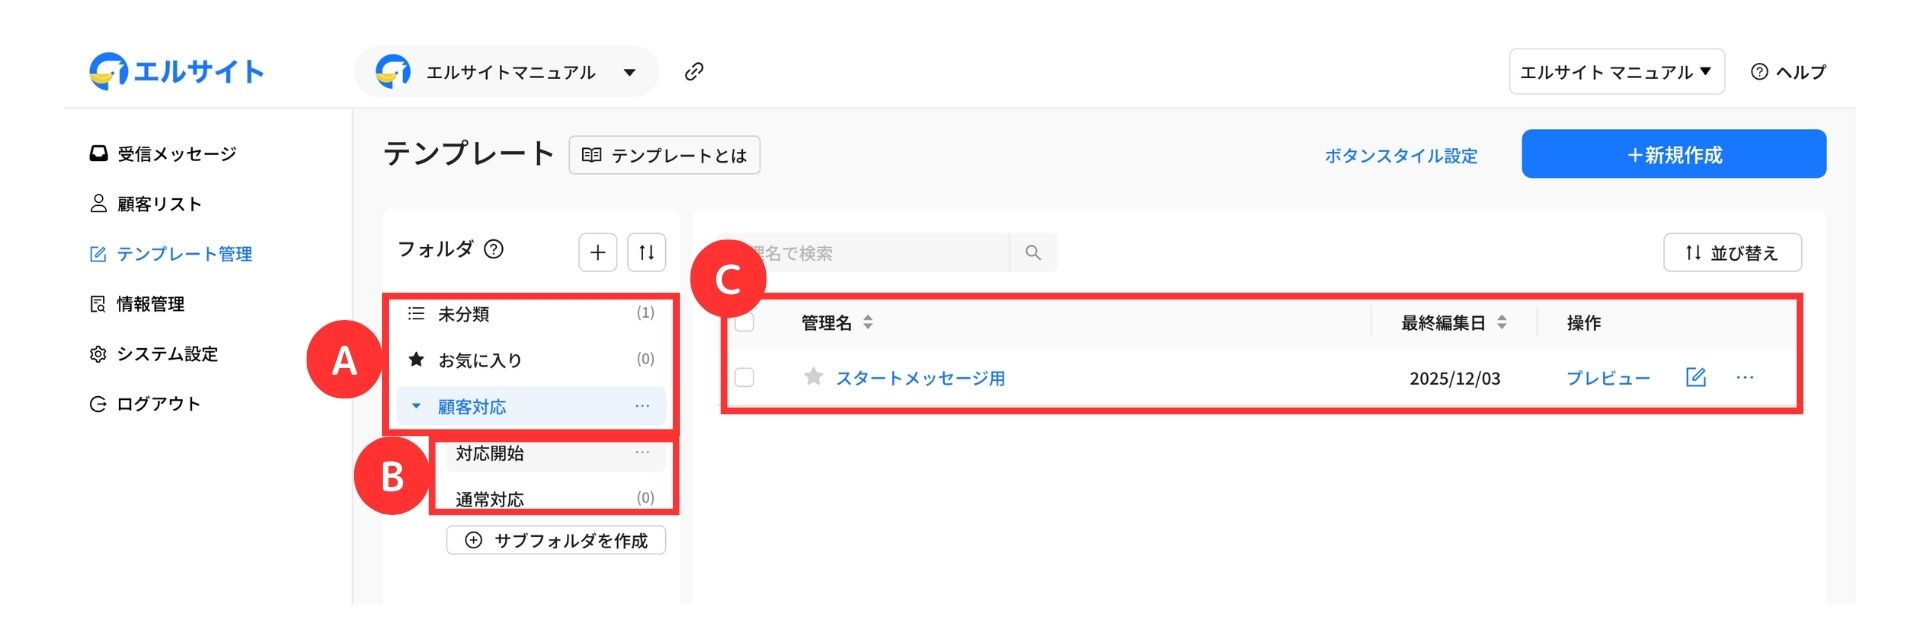Viewport: 1920px width, 640px height.
Task: Go to 顧客リスト in sidebar
Action: [x=159, y=203]
